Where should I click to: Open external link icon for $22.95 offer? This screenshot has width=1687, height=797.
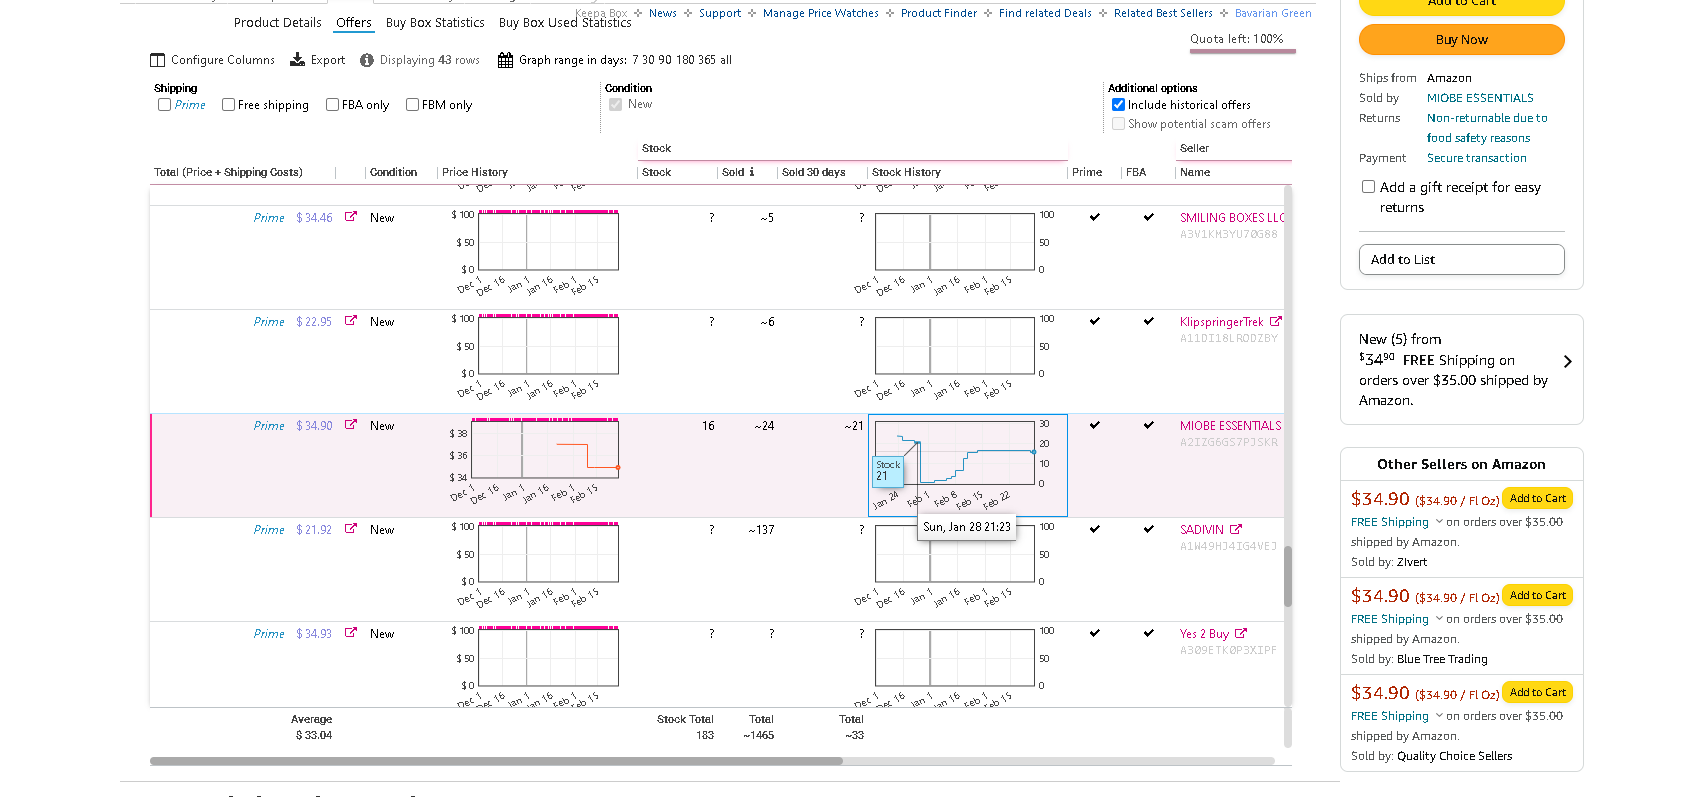click(351, 321)
